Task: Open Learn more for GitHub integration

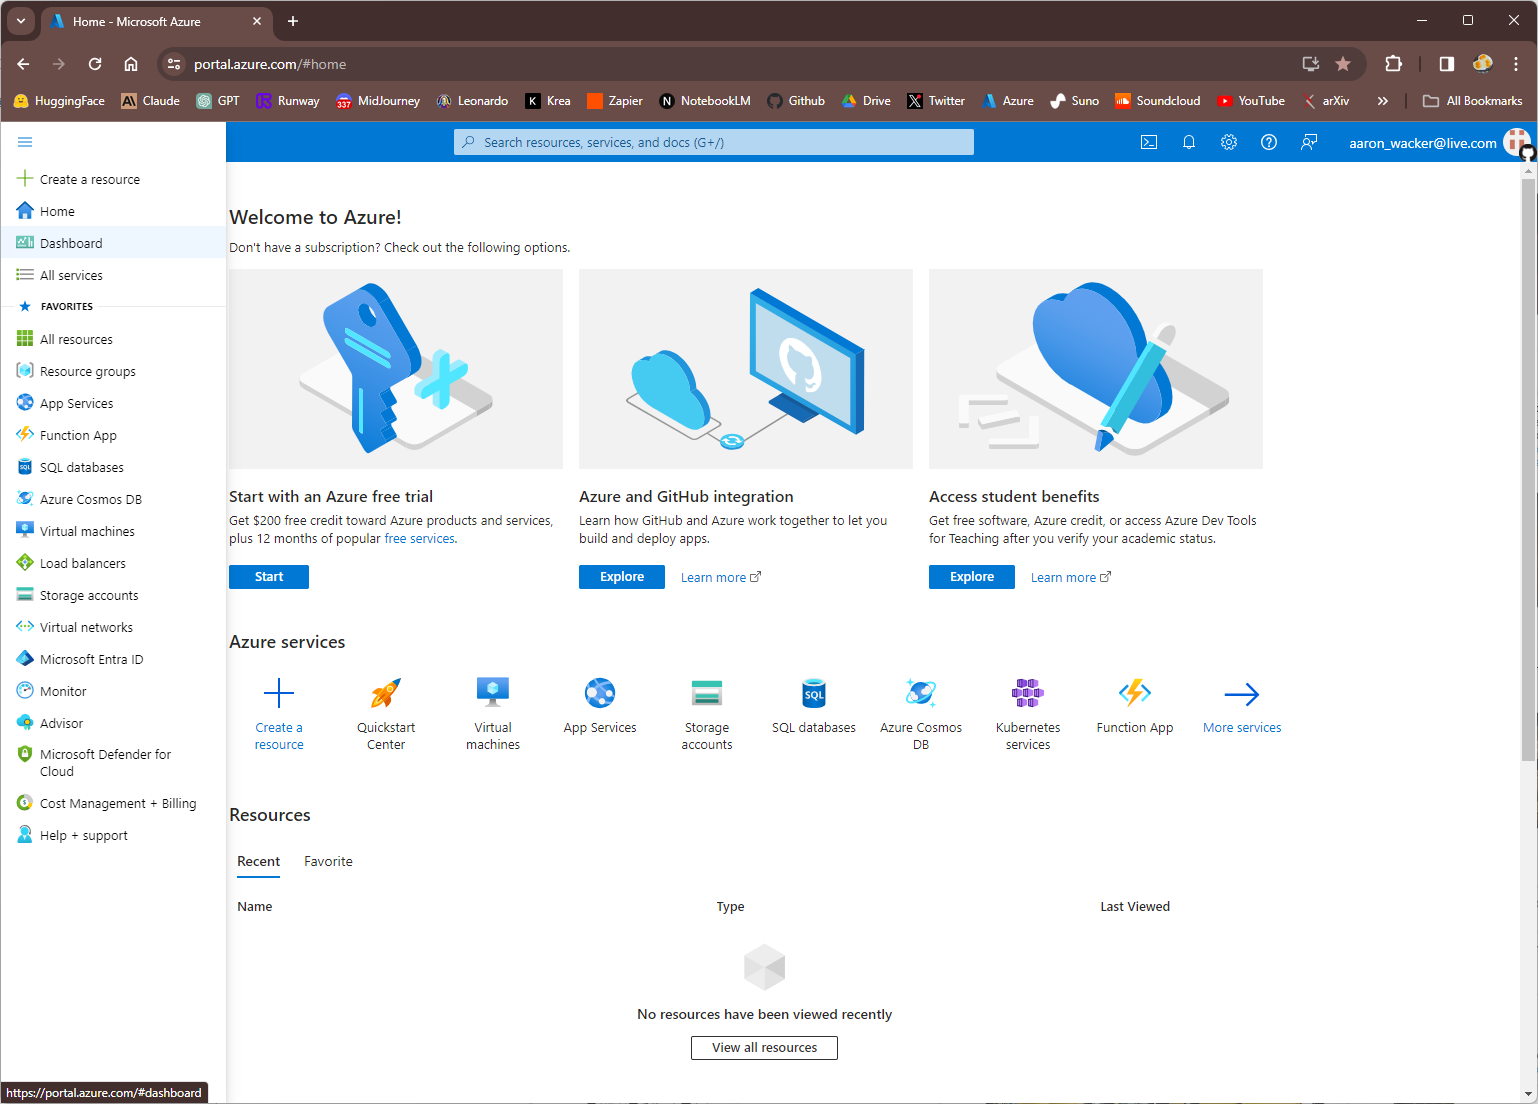Action: (x=721, y=577)
